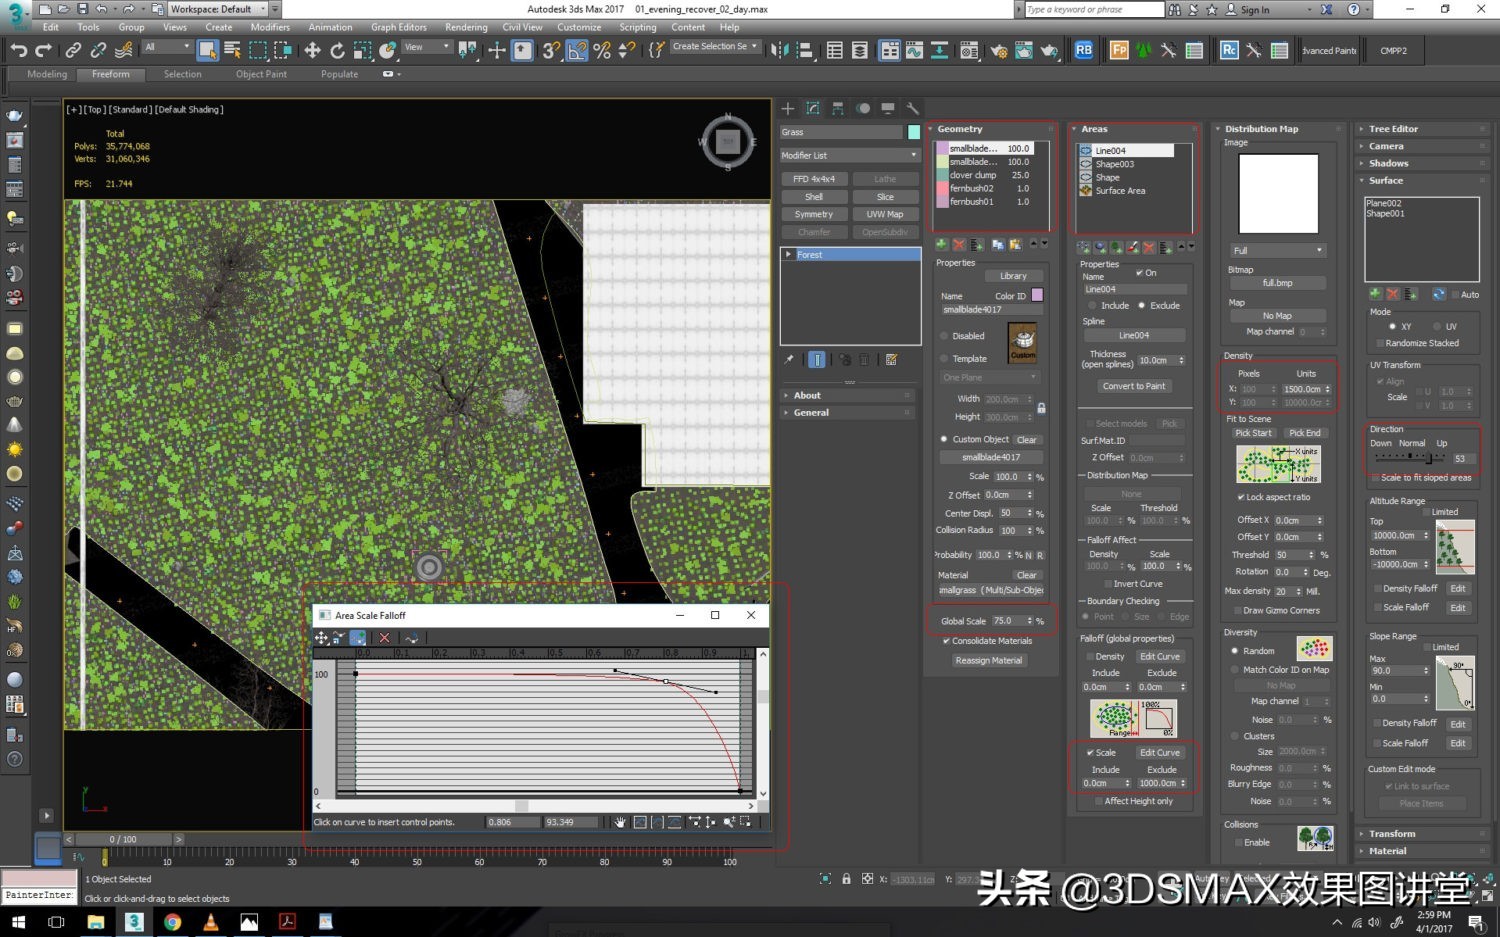
Task: Click the Convert to Paint button
Action: coord(1133,386)
